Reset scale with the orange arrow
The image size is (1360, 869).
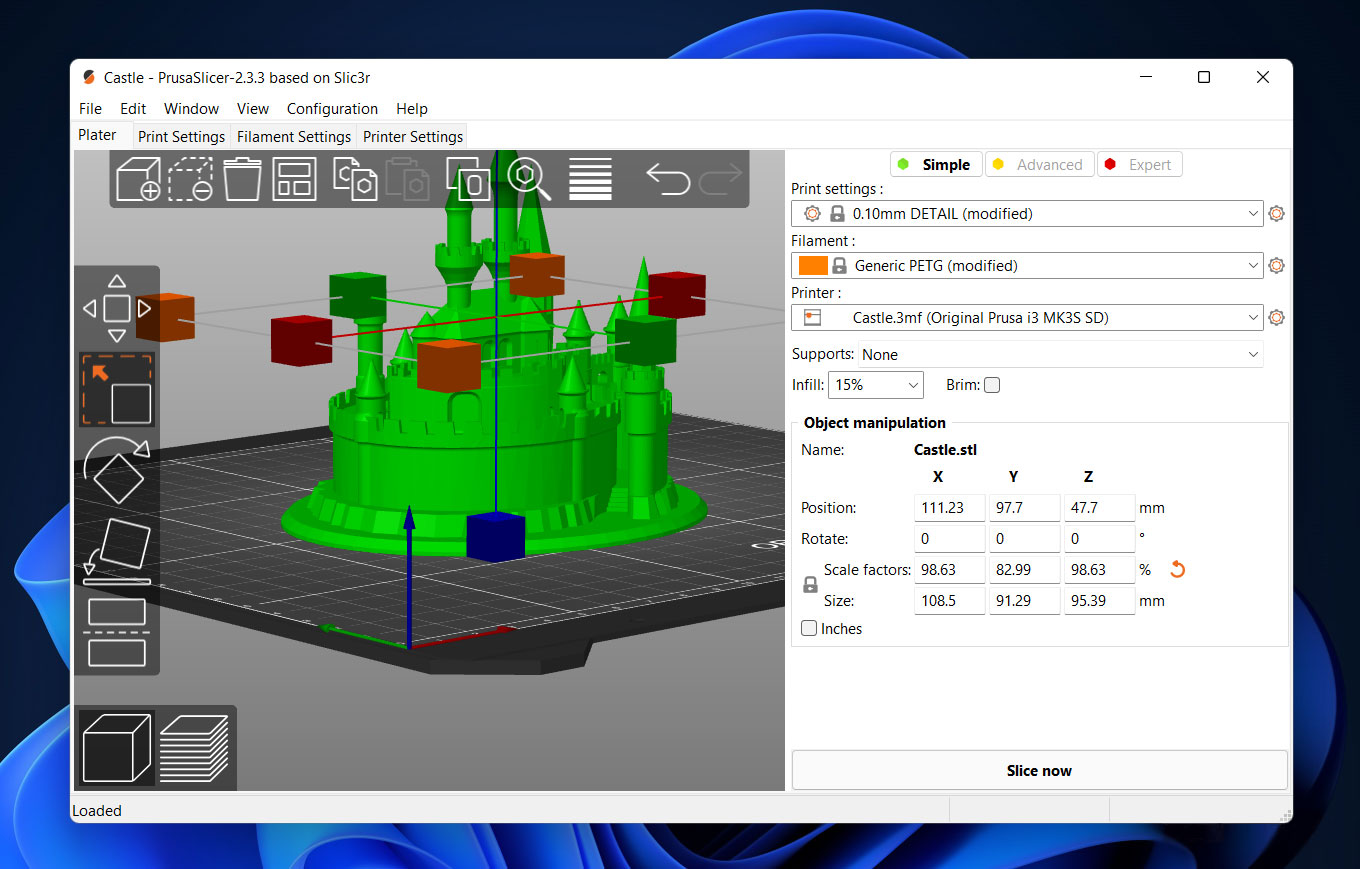[x=1177, y=570]
